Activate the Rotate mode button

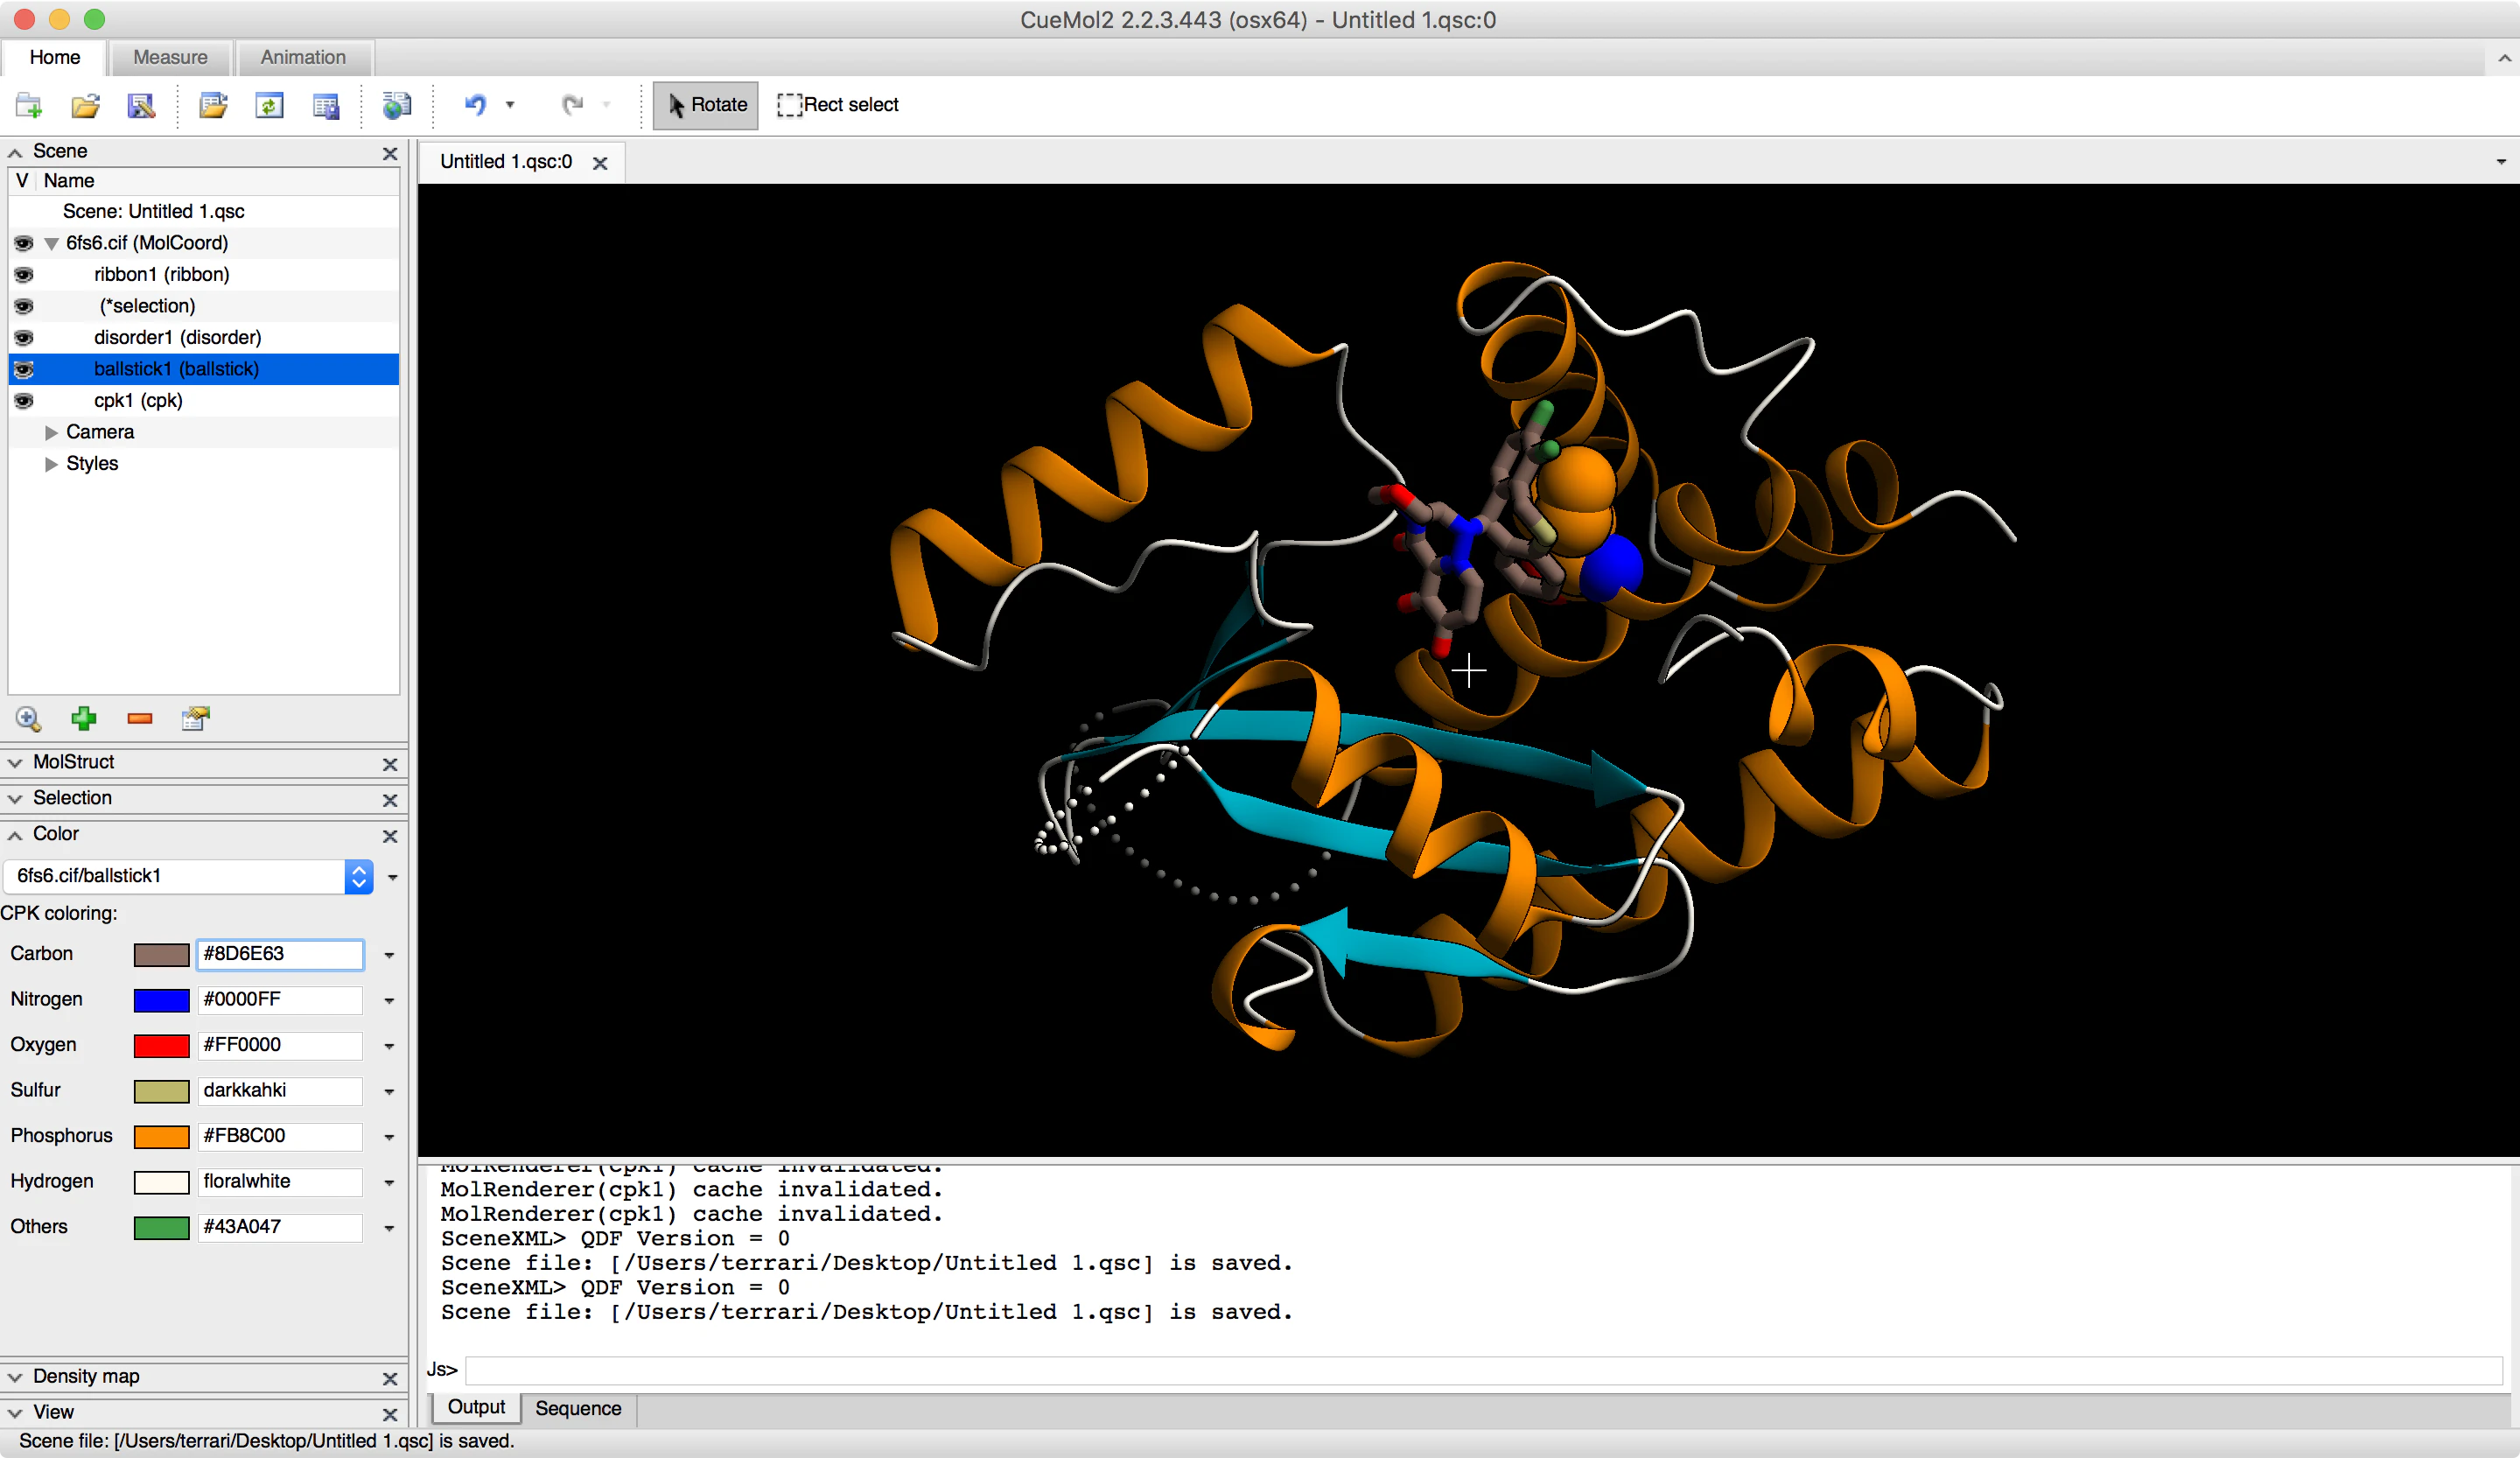706,105
